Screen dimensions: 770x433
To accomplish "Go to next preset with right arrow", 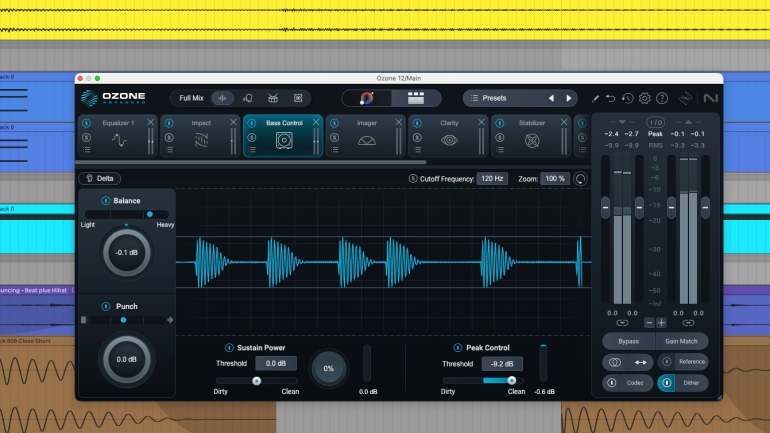I will (x=569, y=98).
